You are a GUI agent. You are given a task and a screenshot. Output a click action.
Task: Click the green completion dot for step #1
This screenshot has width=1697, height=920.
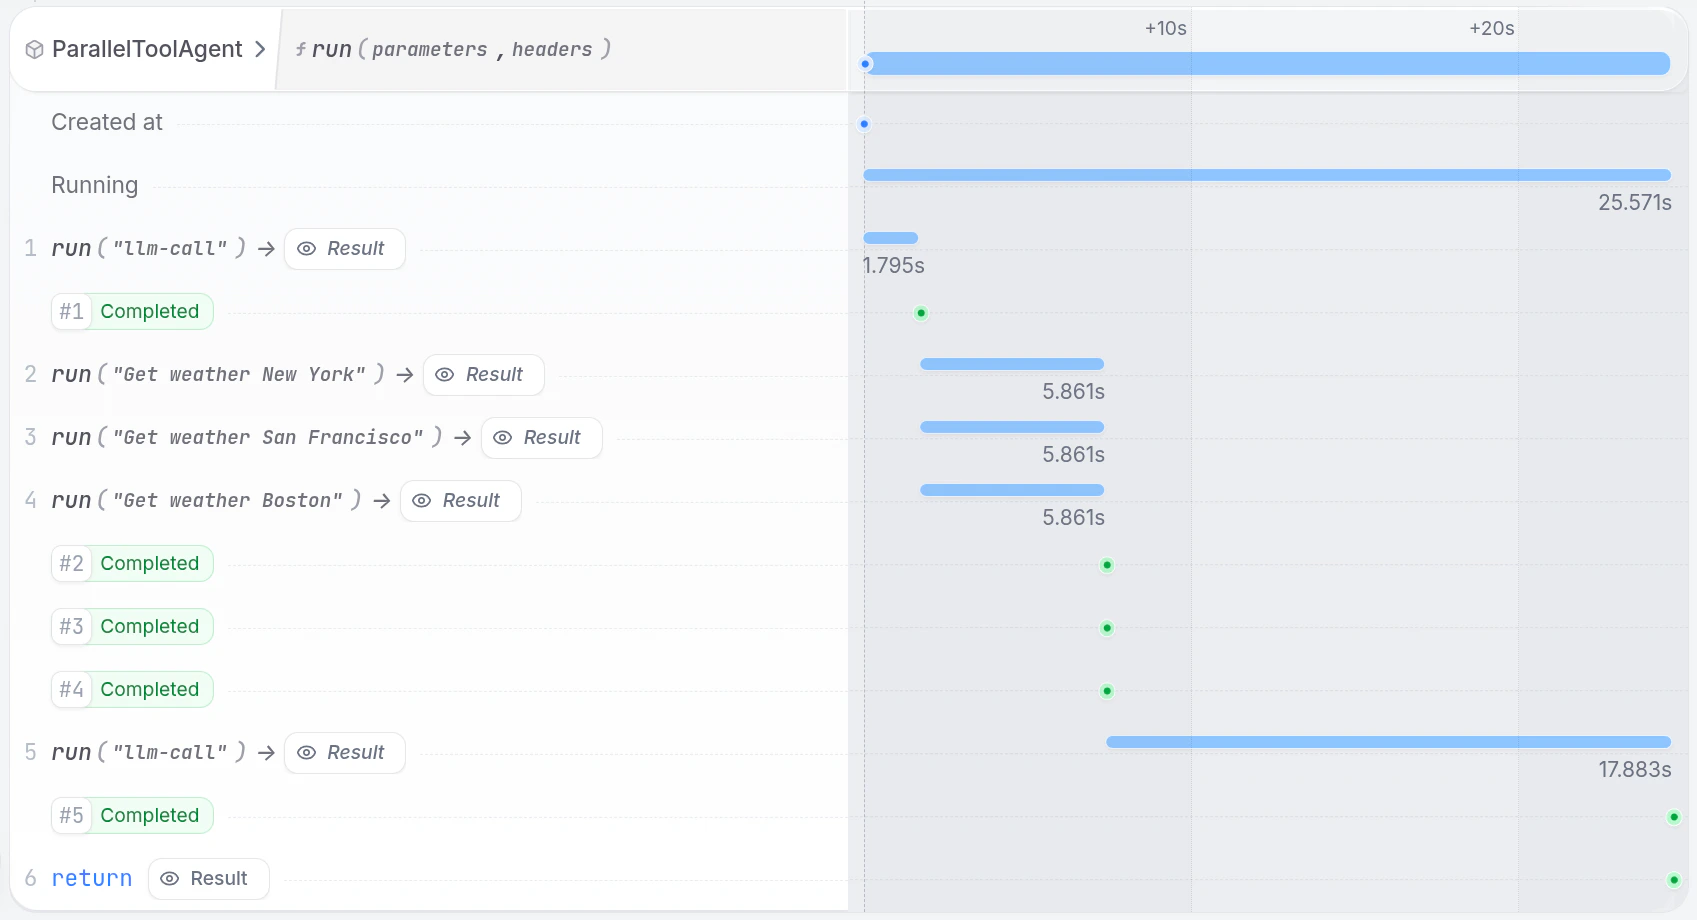pos(920,313)
